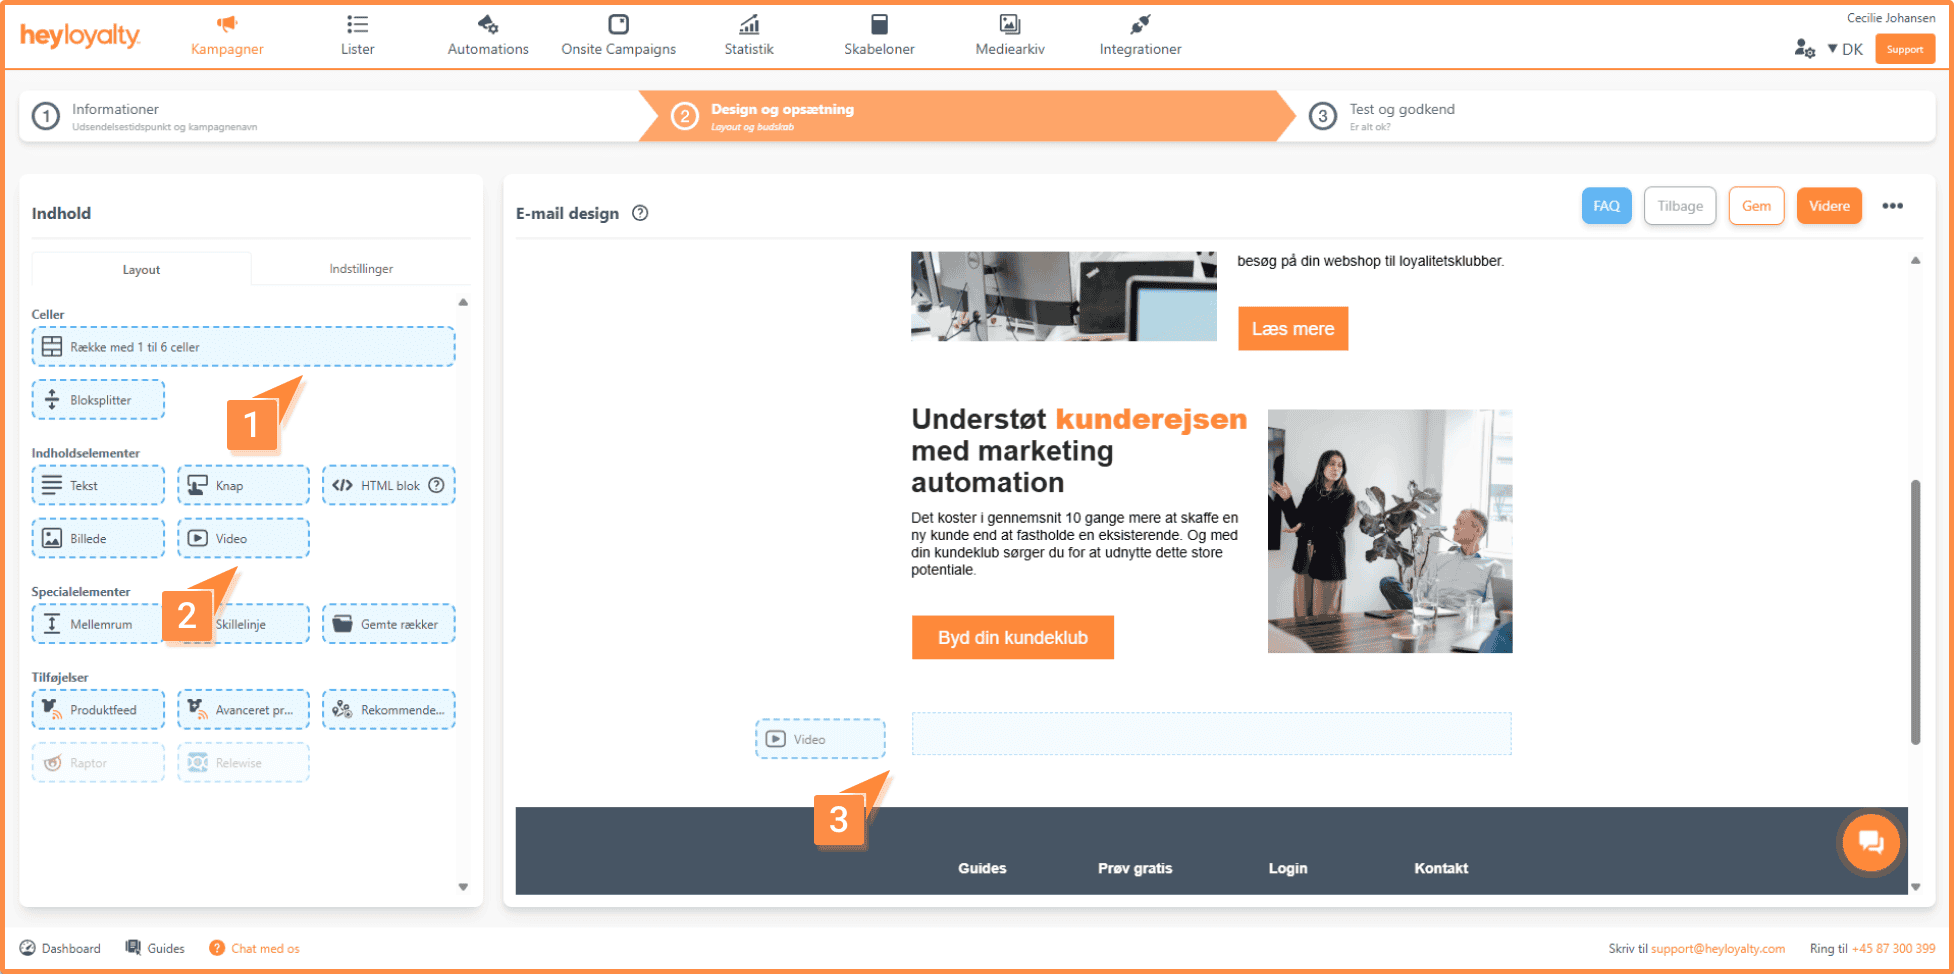The image size is (1954, 974).
Task: Click the Produktfeed add-on element
Action: coord(98,710)
